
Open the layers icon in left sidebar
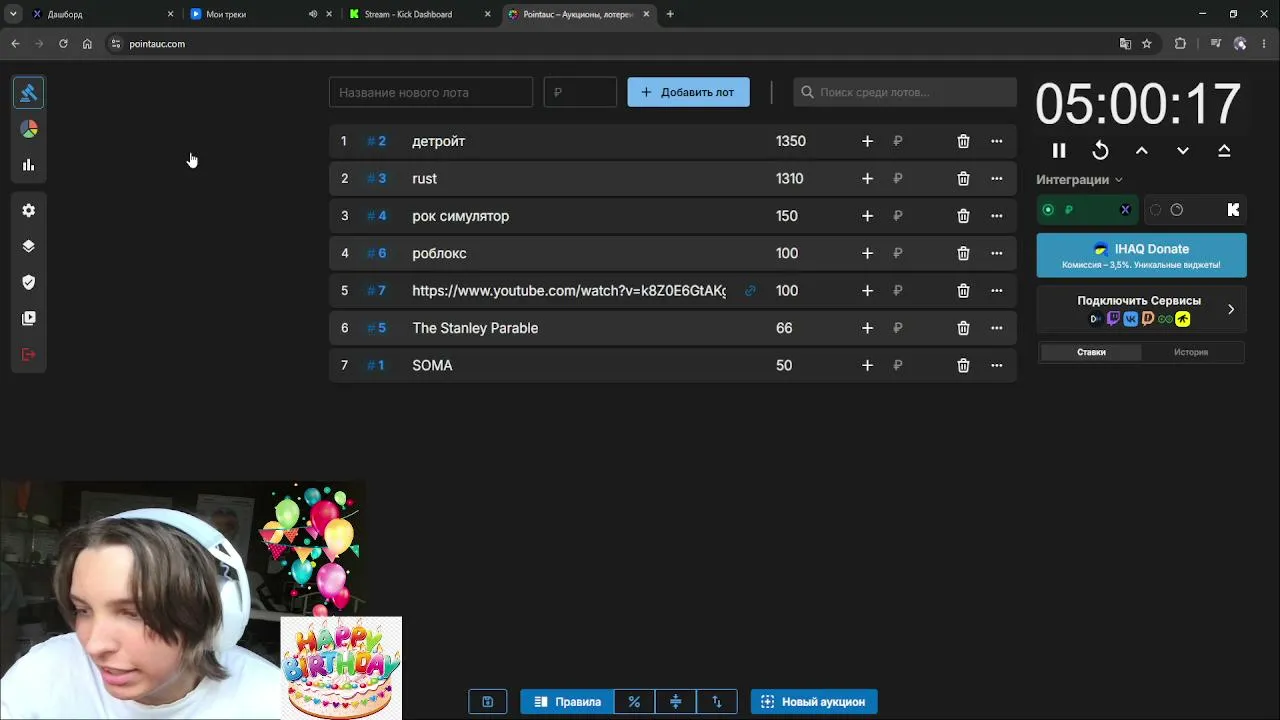28,246
